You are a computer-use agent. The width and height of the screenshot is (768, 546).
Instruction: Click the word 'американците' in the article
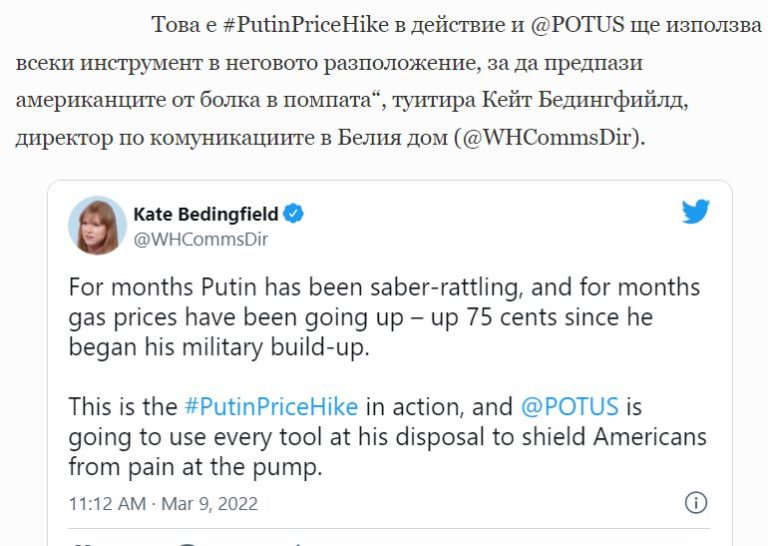point(80,100)
